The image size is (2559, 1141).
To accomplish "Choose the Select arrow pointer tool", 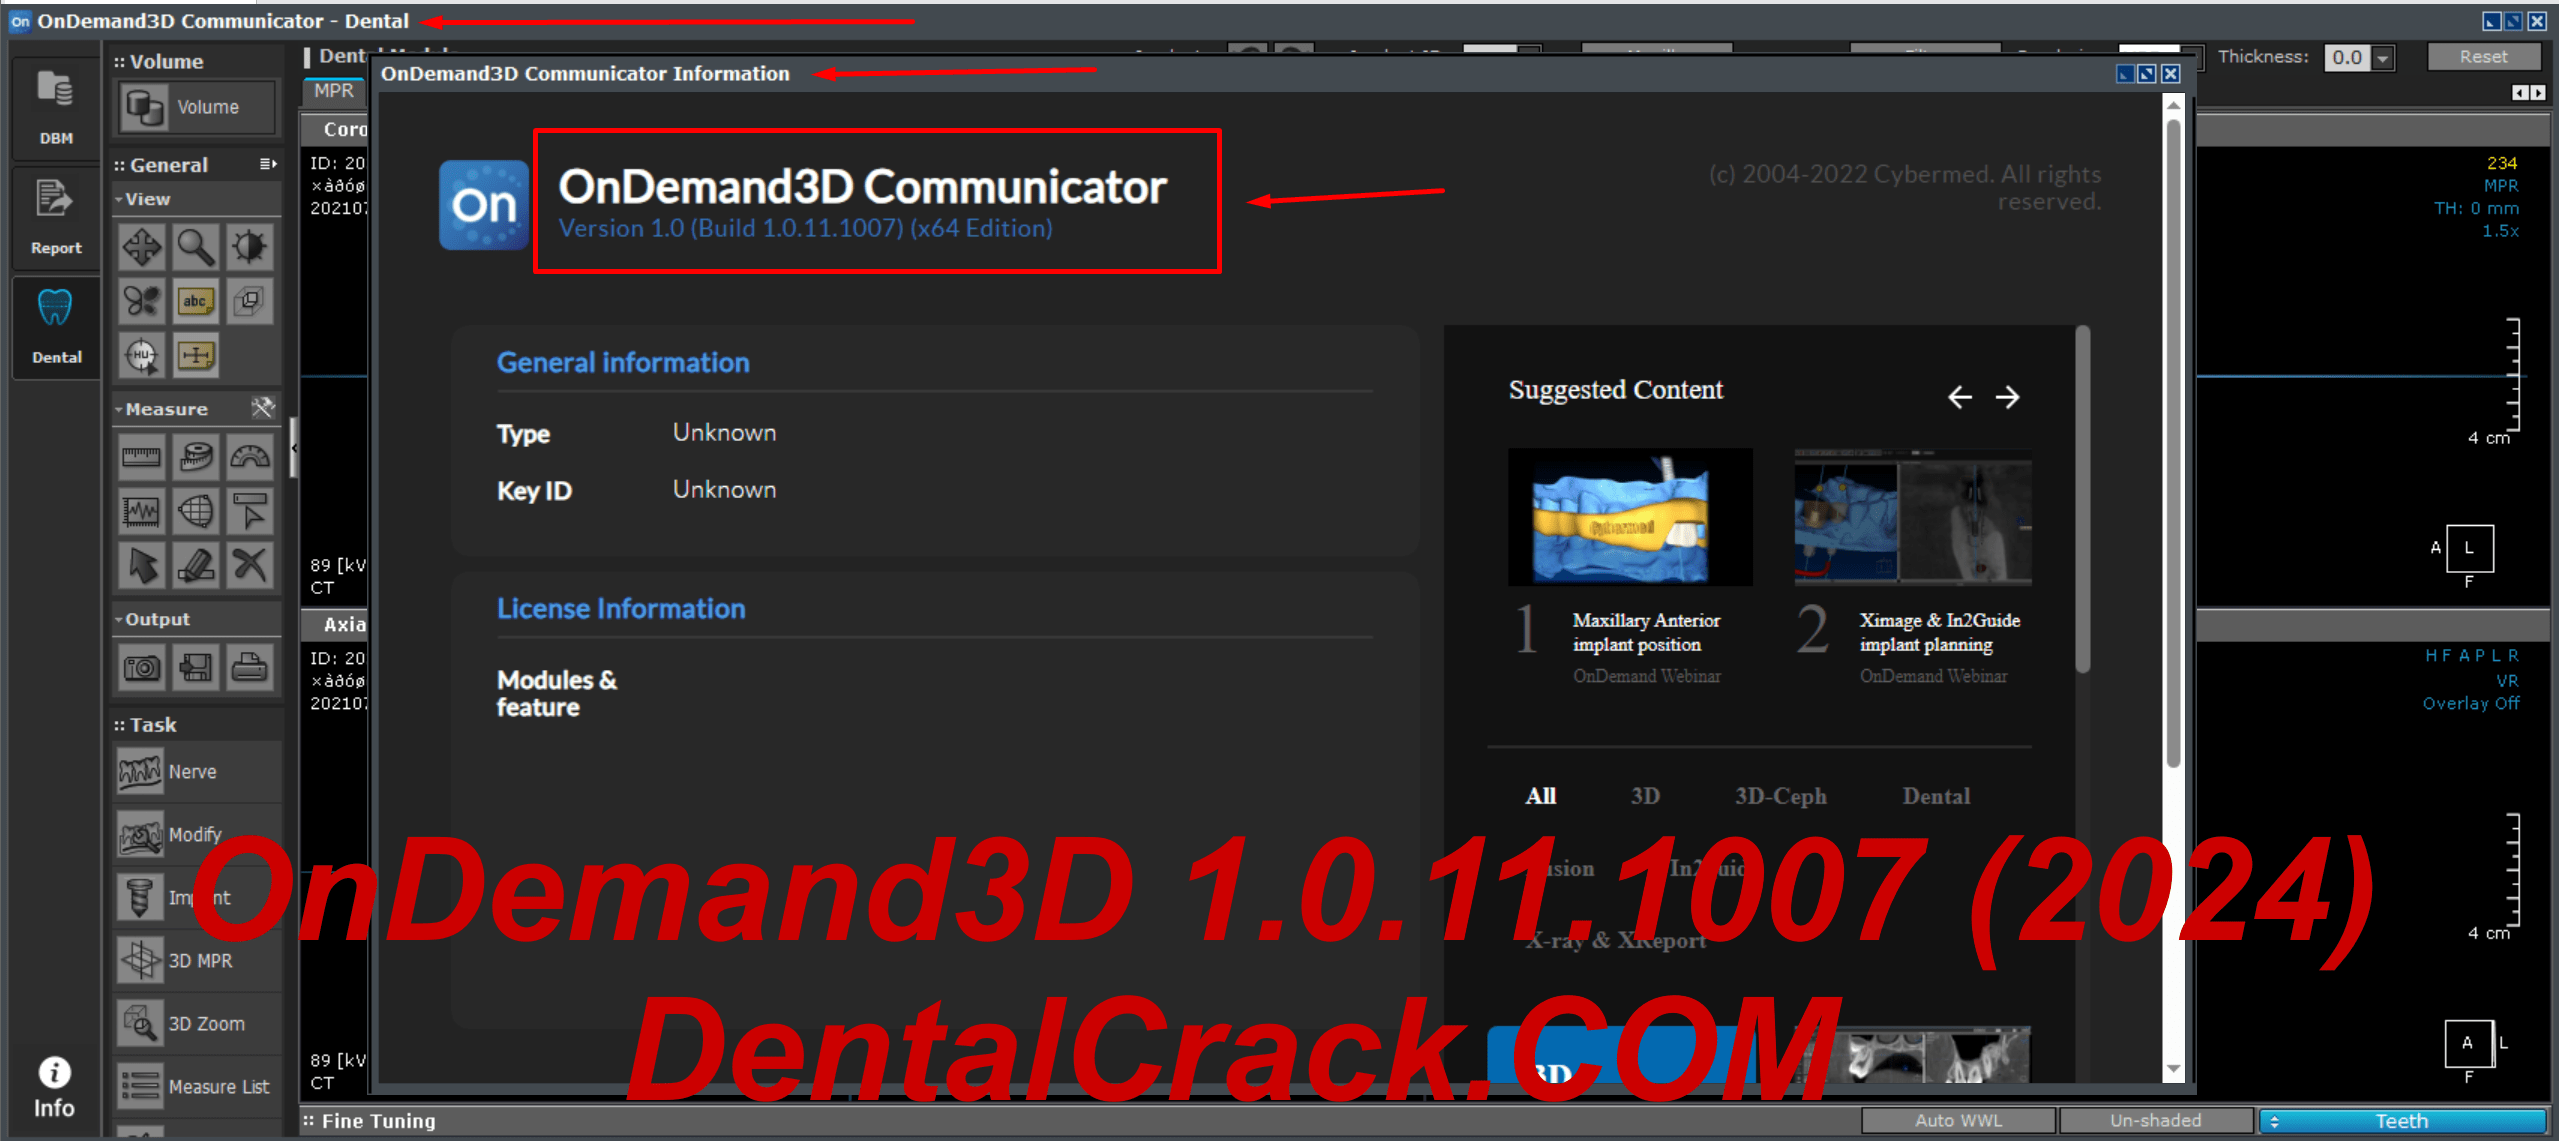I will (141, 565).
